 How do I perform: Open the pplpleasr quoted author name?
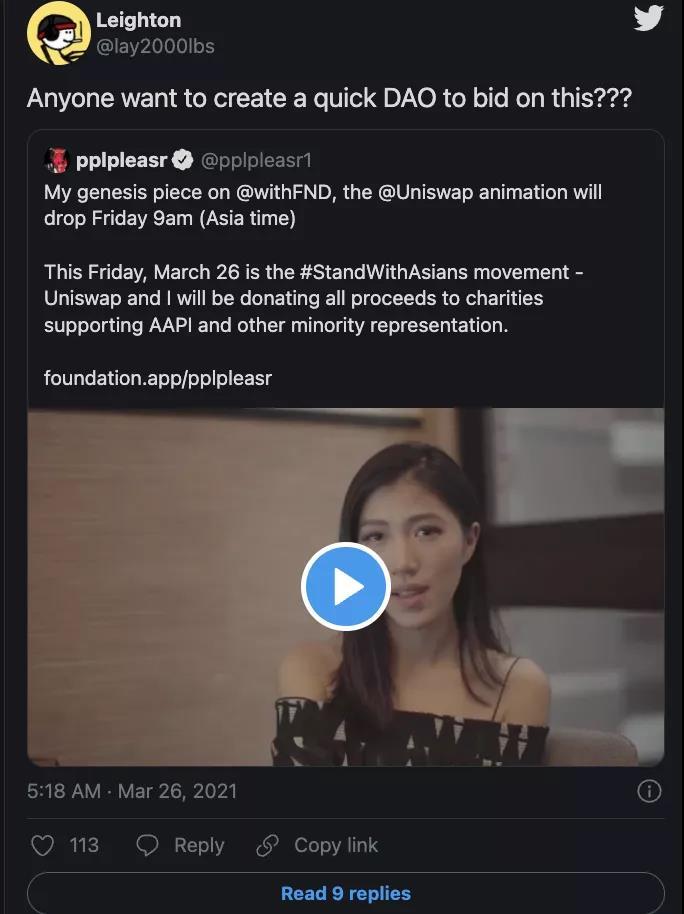click(121, 160)
